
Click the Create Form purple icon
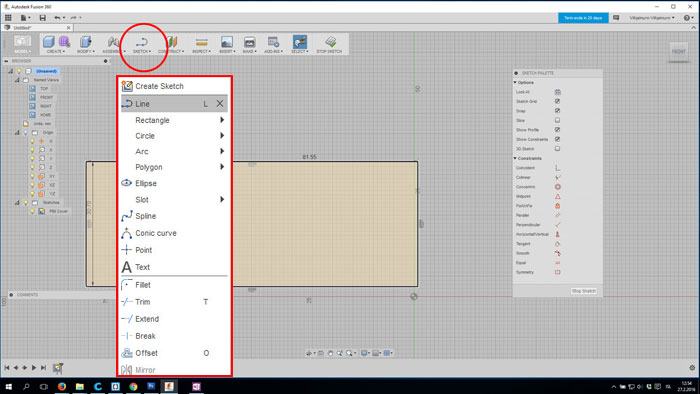pos(64,42)
